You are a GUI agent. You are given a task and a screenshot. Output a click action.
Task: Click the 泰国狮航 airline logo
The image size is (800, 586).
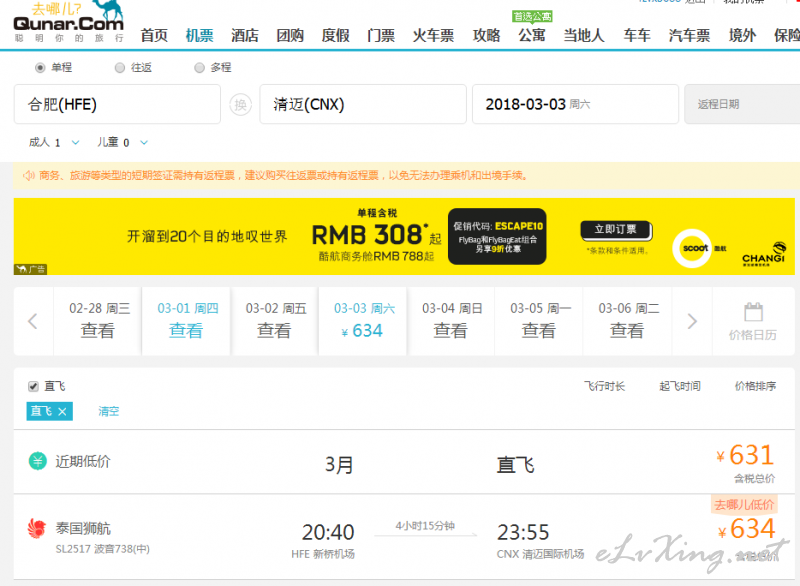tap(37, 529)
